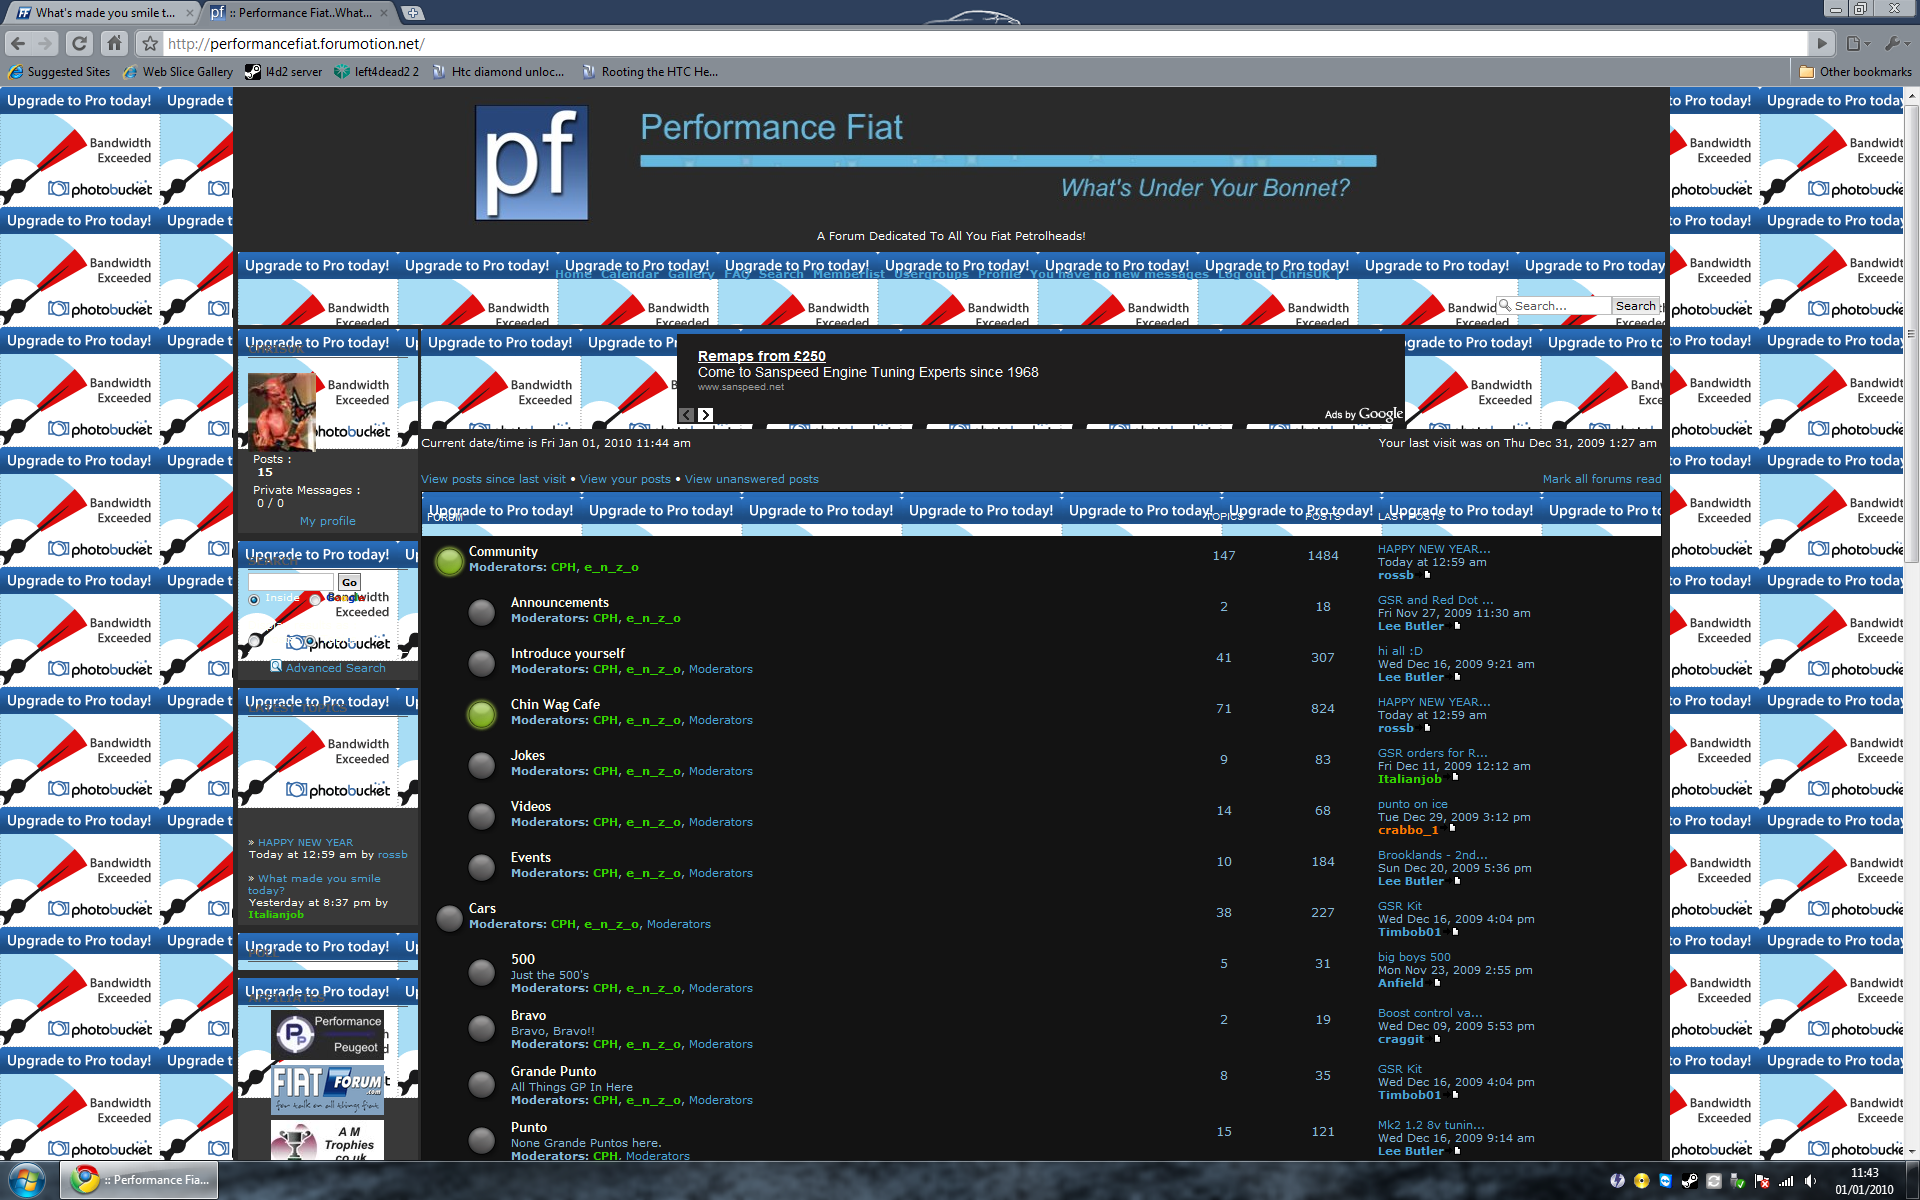The height and width of the screenshot is (1200, 1920).
Task: Expand the Other bookmarks folder
Action: tap(1855, 72)
